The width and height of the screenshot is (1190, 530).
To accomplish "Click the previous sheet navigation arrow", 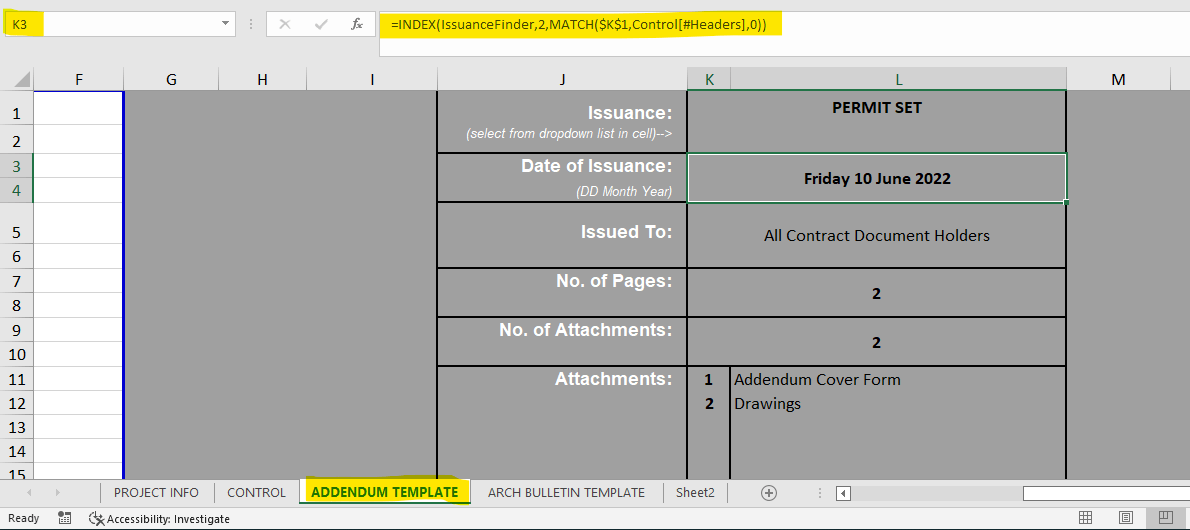I will pyautogui.click(x=30, y=493).
